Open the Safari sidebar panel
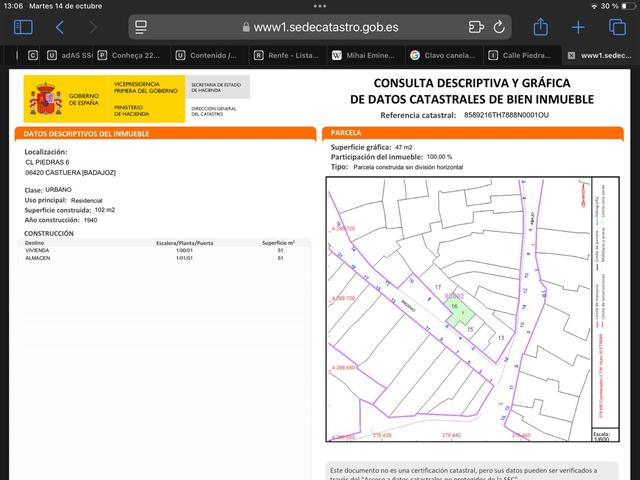The width and height of the screenshot is (640, 480). click(x=20, y=27)
